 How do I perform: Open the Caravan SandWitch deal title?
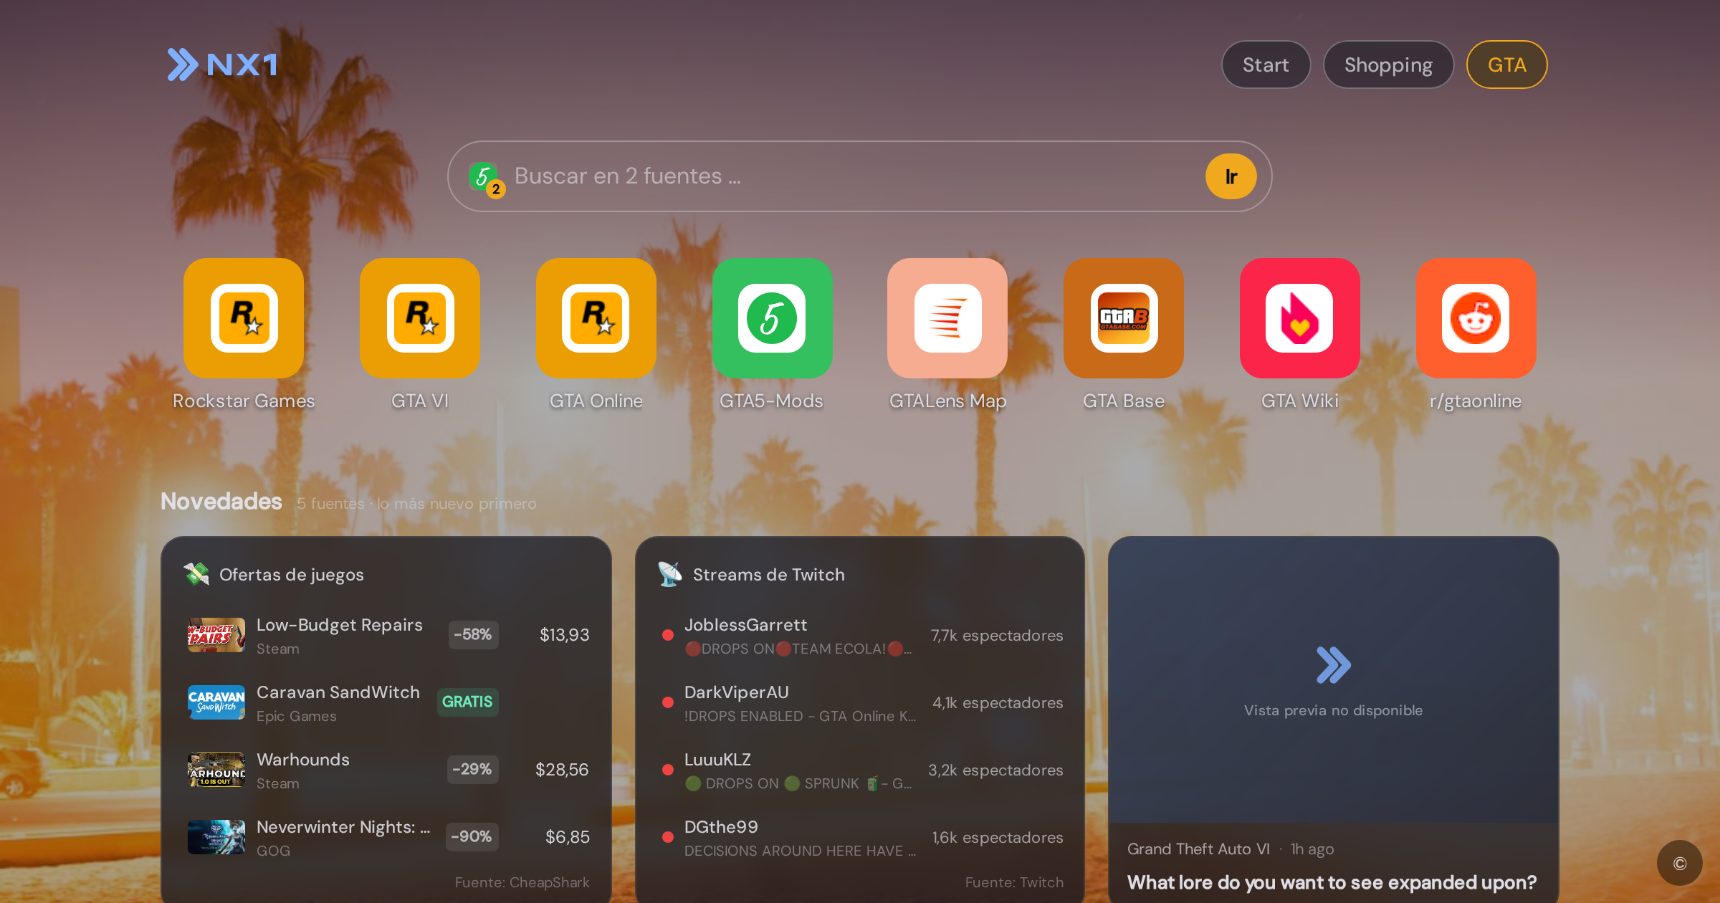point(338,692)
